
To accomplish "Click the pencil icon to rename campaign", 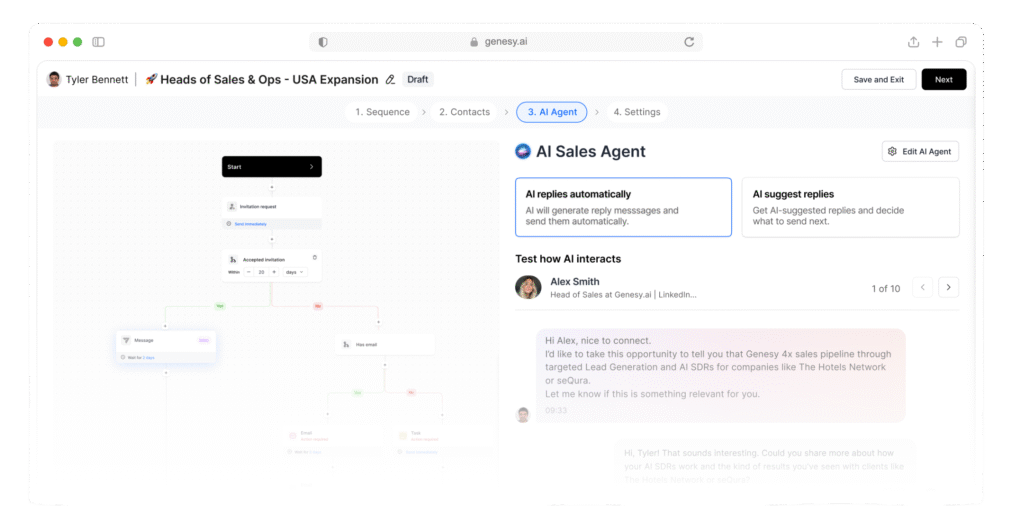I will [x=390, y=80].
